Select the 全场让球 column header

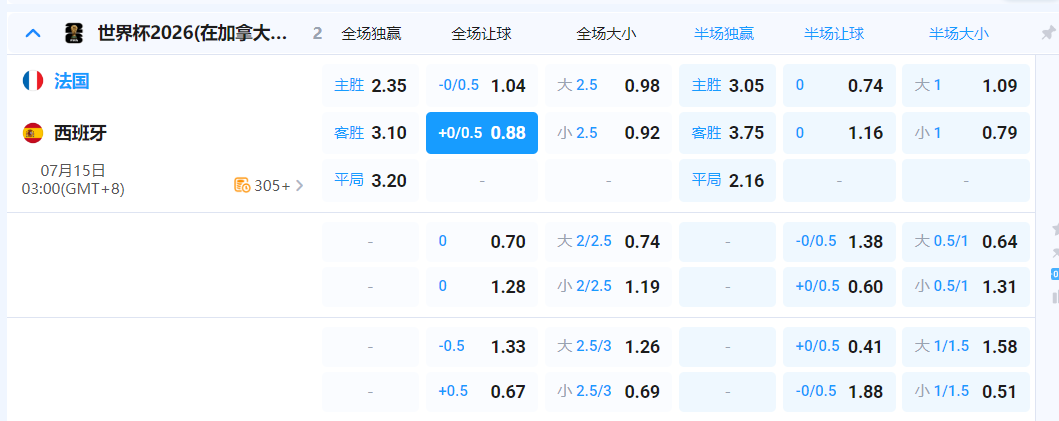[x=482, y=34]
